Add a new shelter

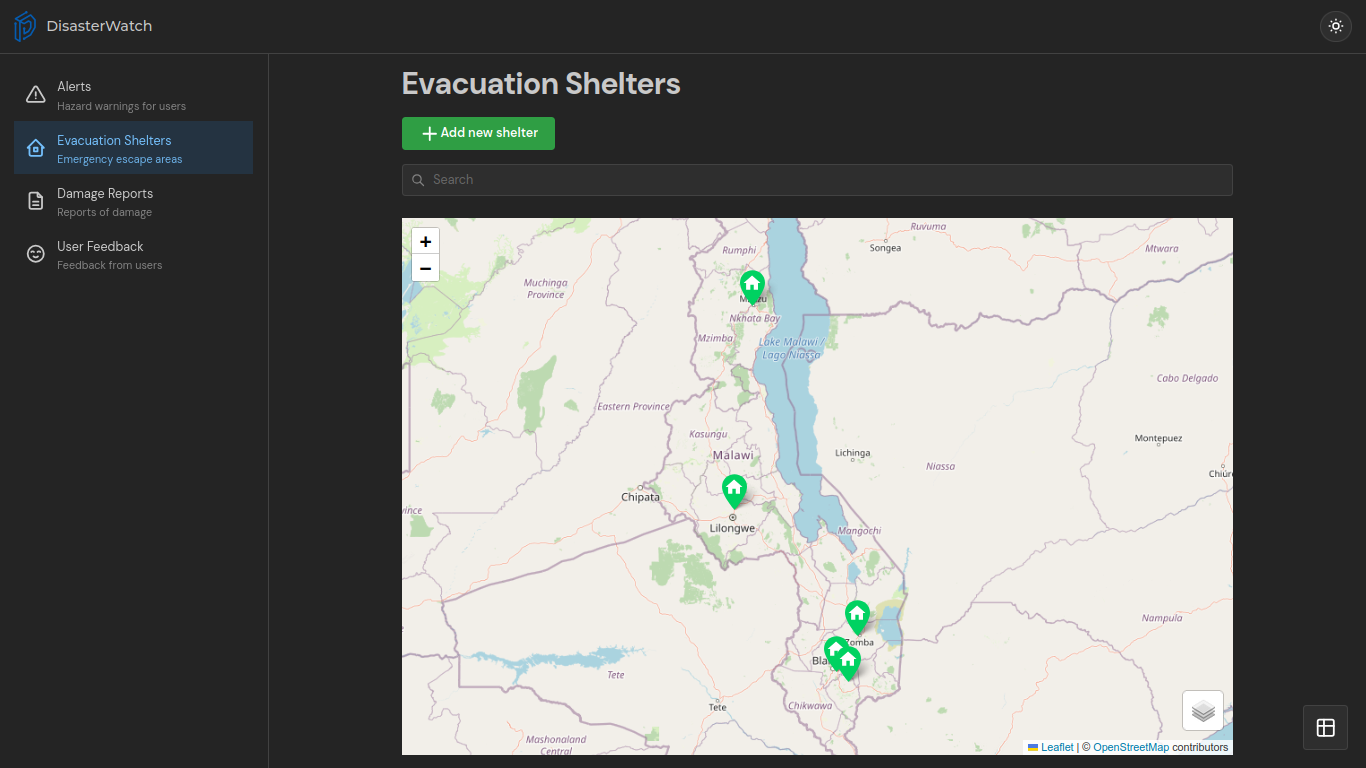[x=478, y=133]
